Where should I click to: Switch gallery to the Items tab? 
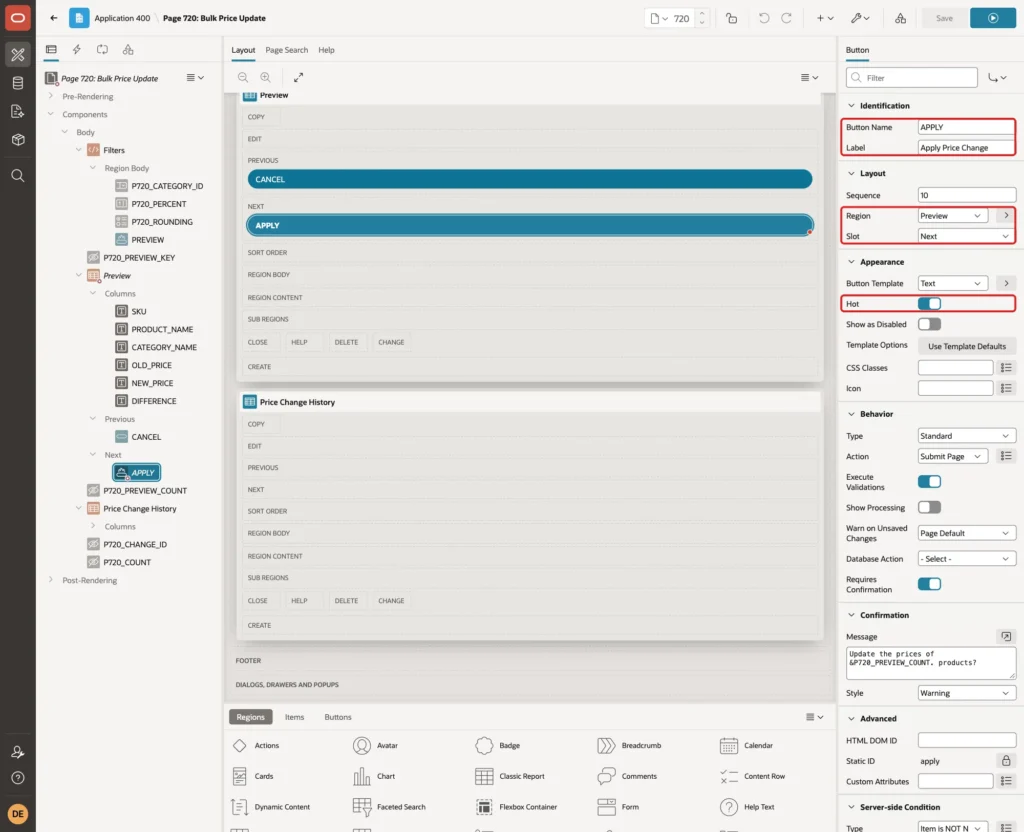click(x=295, y=717)
